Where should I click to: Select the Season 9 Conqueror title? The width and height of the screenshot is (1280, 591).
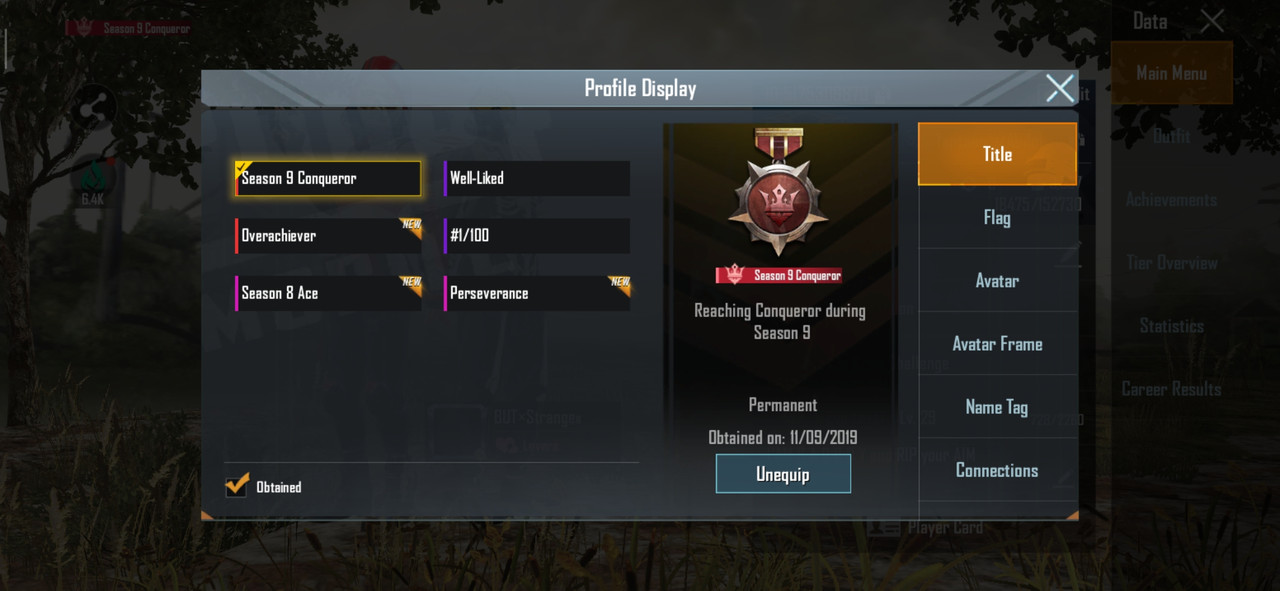point(328,178)
